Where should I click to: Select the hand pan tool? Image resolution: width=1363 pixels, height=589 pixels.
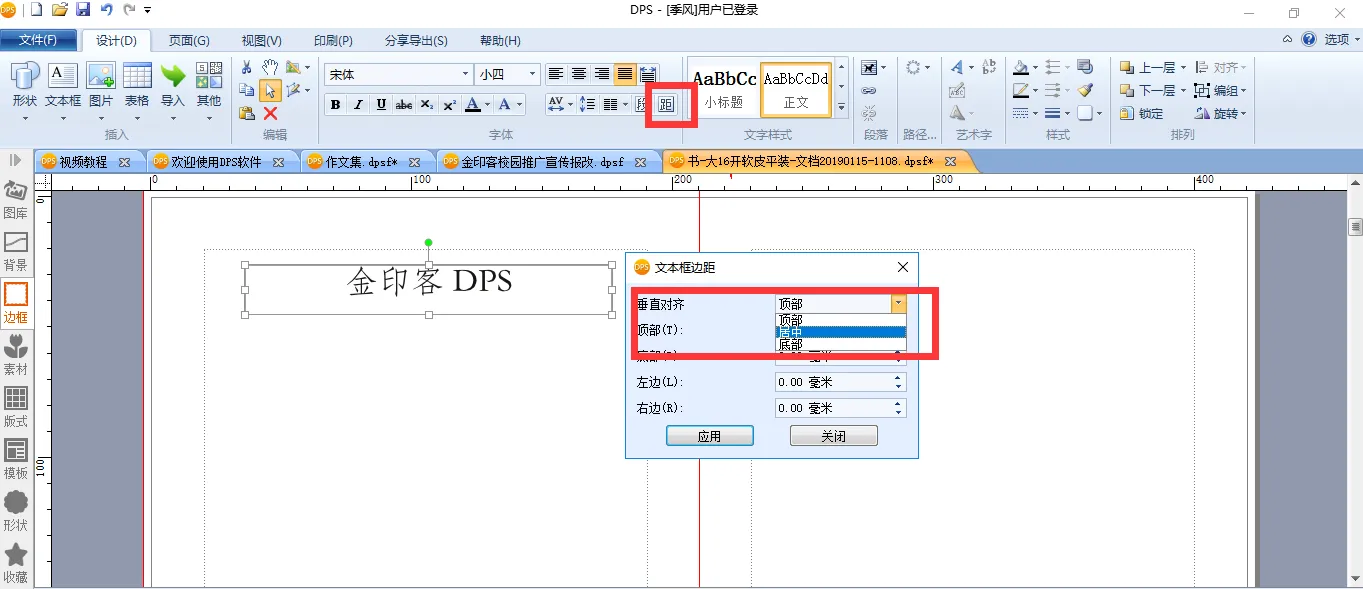point(270,67)
